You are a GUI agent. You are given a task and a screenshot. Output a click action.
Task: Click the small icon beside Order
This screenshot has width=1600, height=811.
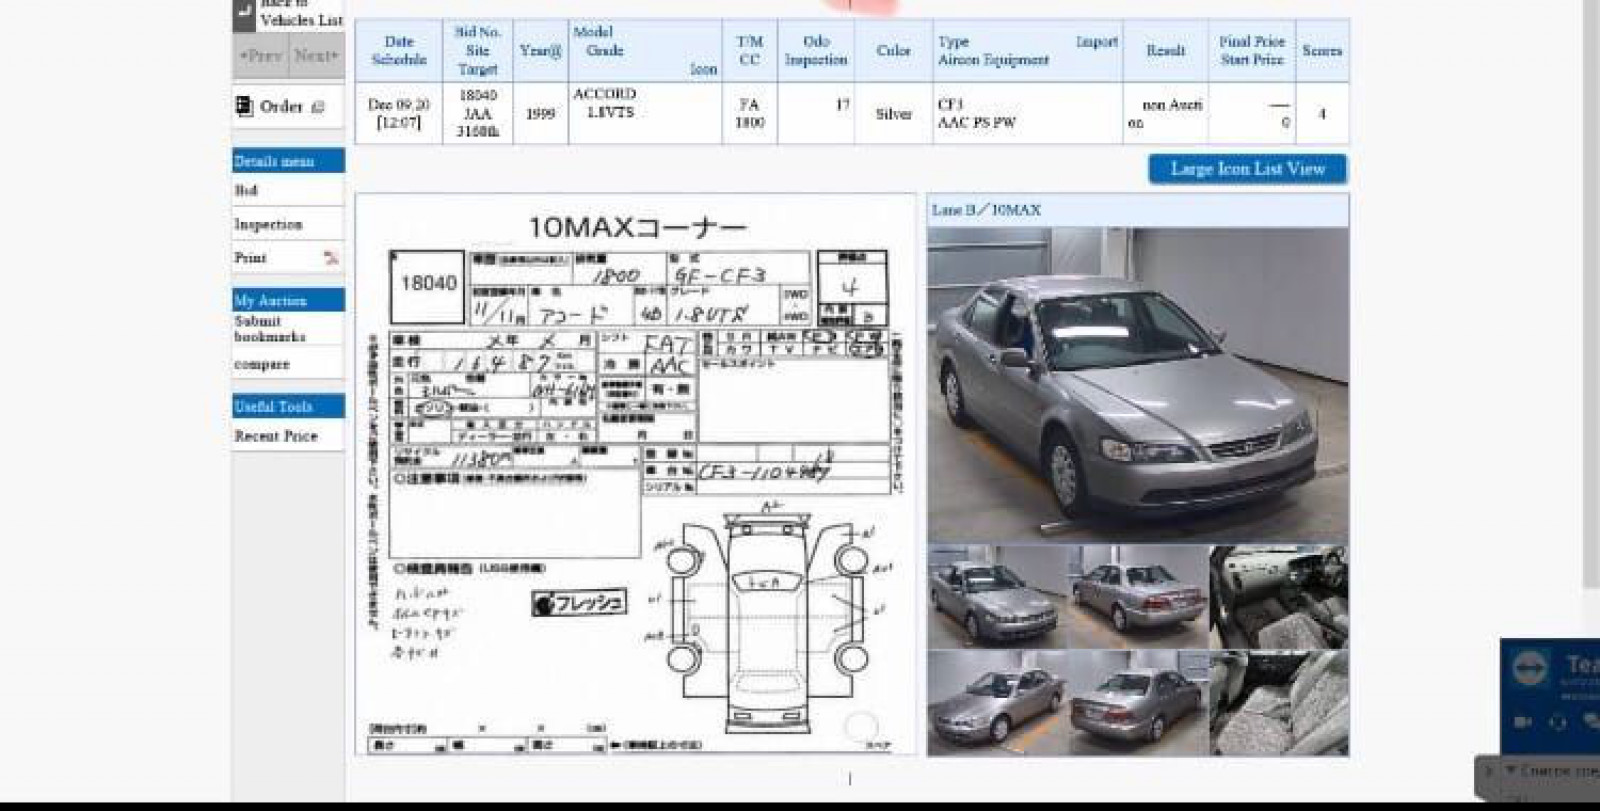[x=318, y=107]
